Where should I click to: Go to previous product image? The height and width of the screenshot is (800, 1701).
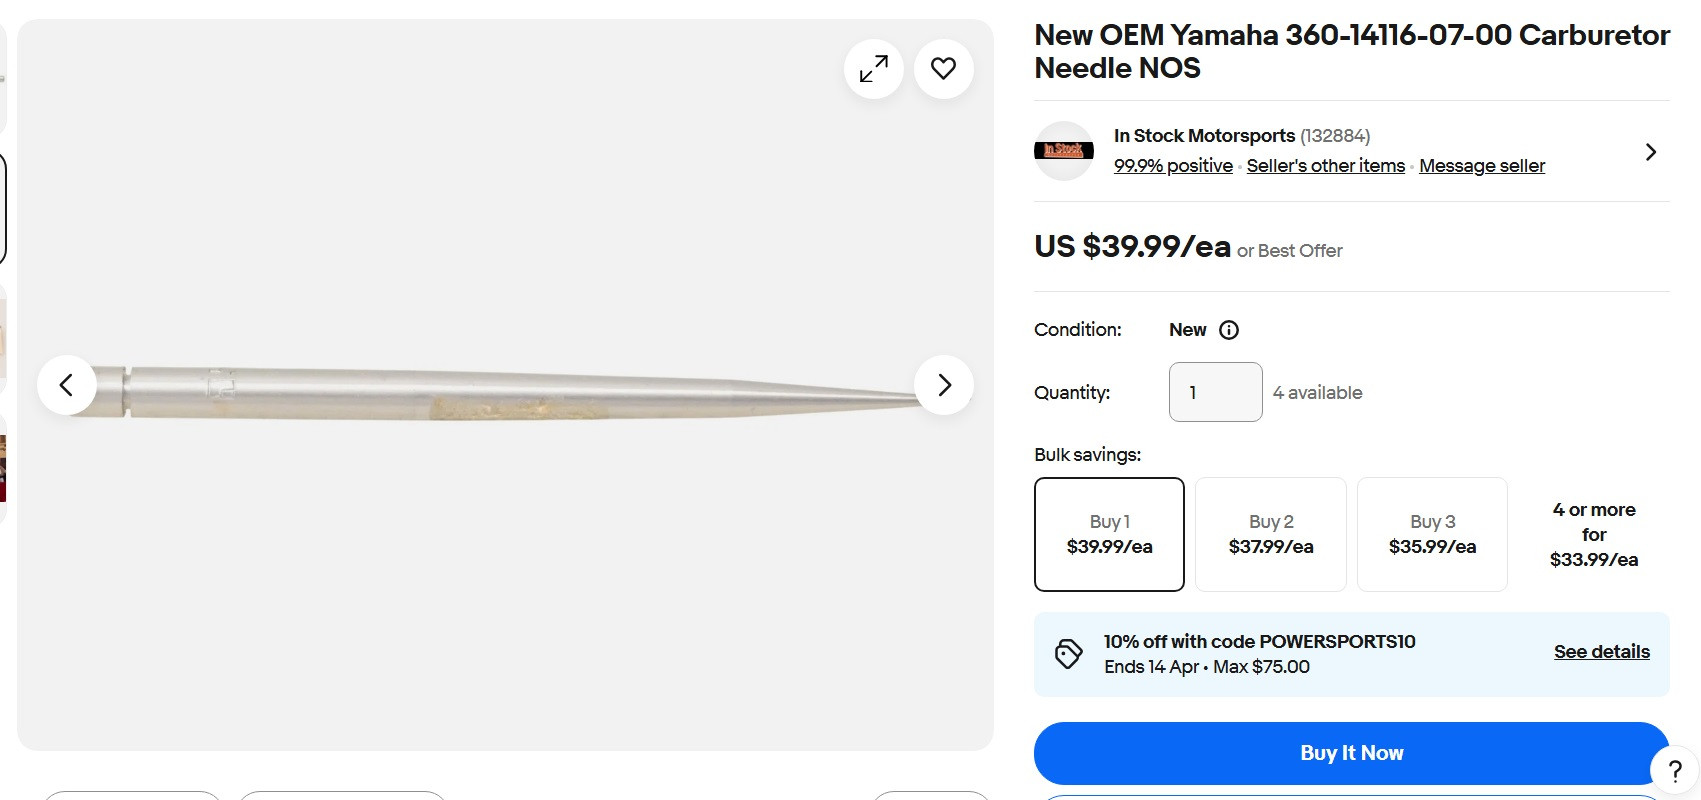point(67,385)
